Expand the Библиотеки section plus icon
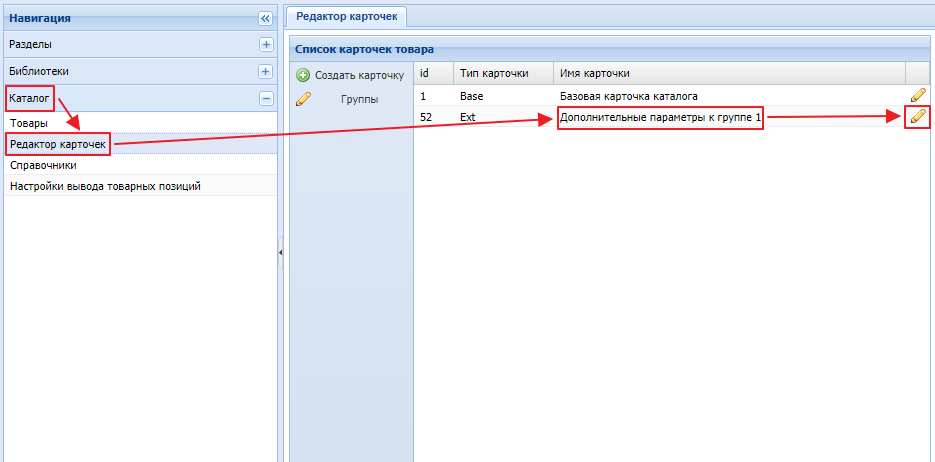 [265, 72]
